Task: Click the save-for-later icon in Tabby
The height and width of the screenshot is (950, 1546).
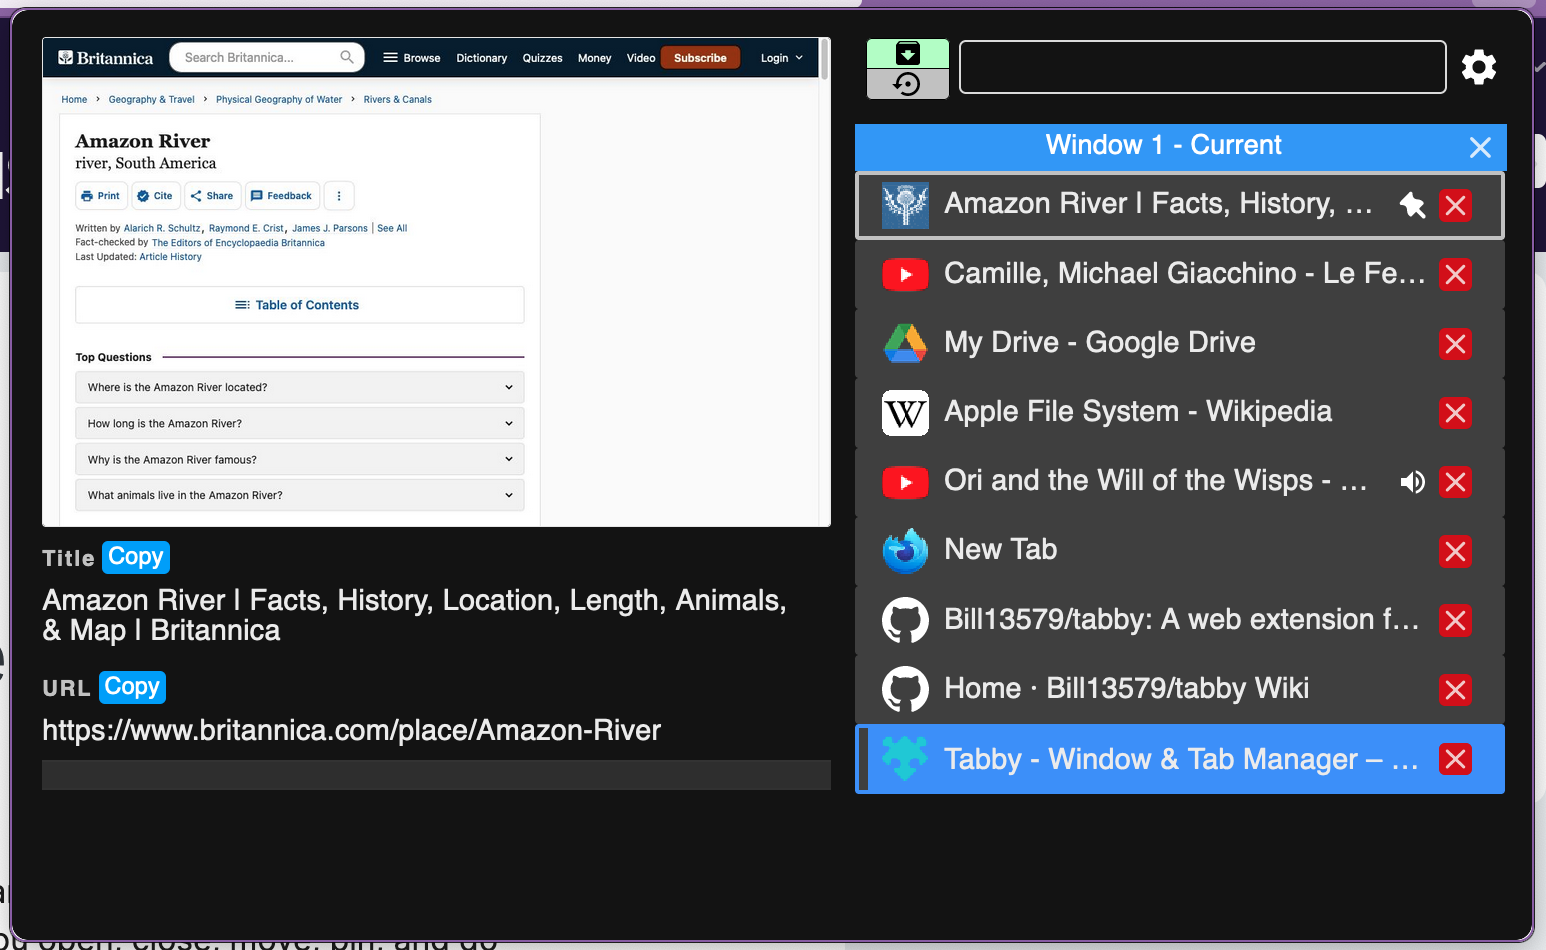Action: pyautogui.click(x=908, y=54)
